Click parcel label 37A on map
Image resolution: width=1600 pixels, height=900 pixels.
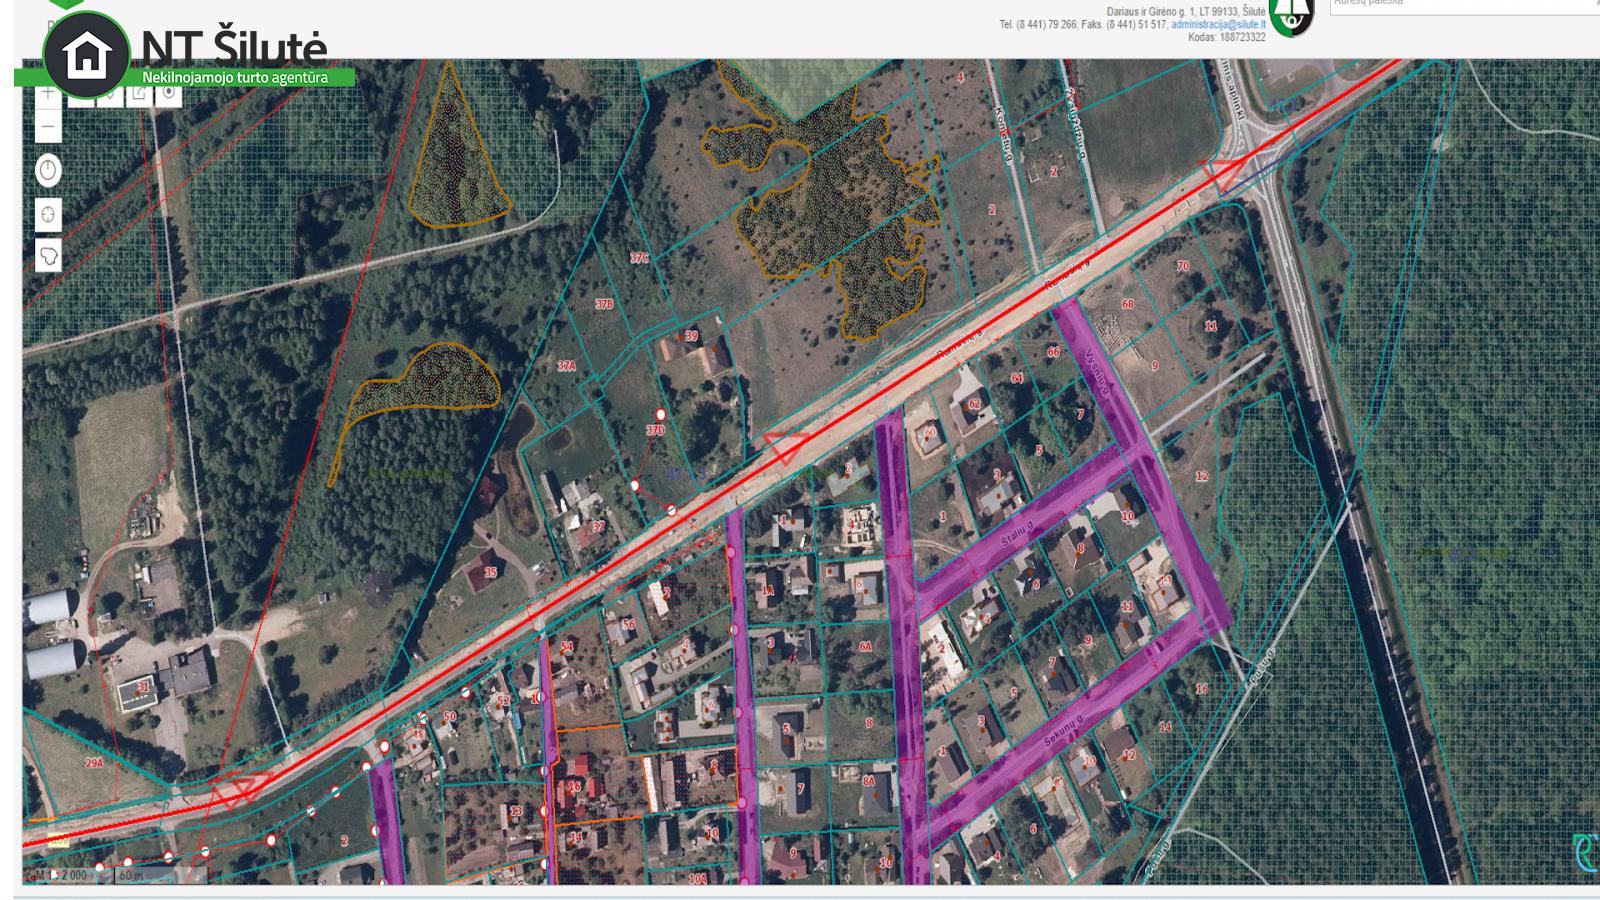pos(567,366)
